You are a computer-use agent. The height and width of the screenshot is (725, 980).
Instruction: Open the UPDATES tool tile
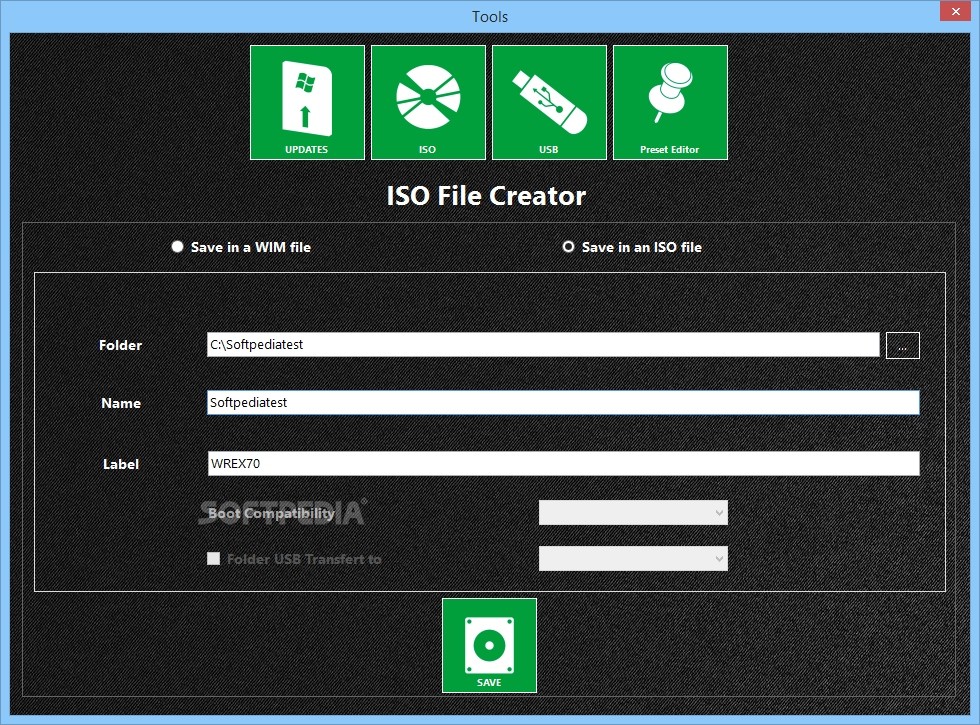click(307, 102)
